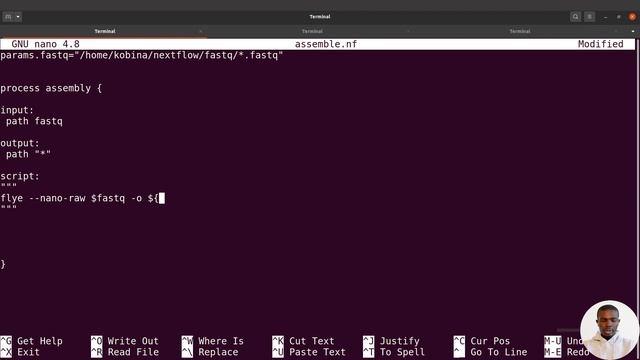
Task: Click the "^K Cut Text" shortcut
Action: [303, 341]
